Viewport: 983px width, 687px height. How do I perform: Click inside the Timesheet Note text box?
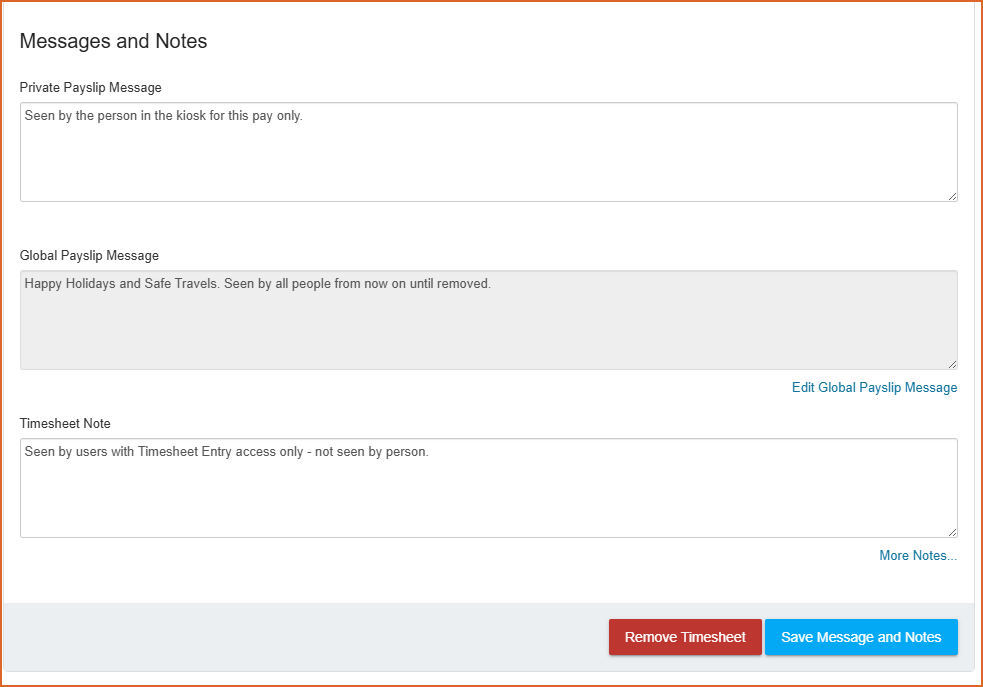(488, 497)
